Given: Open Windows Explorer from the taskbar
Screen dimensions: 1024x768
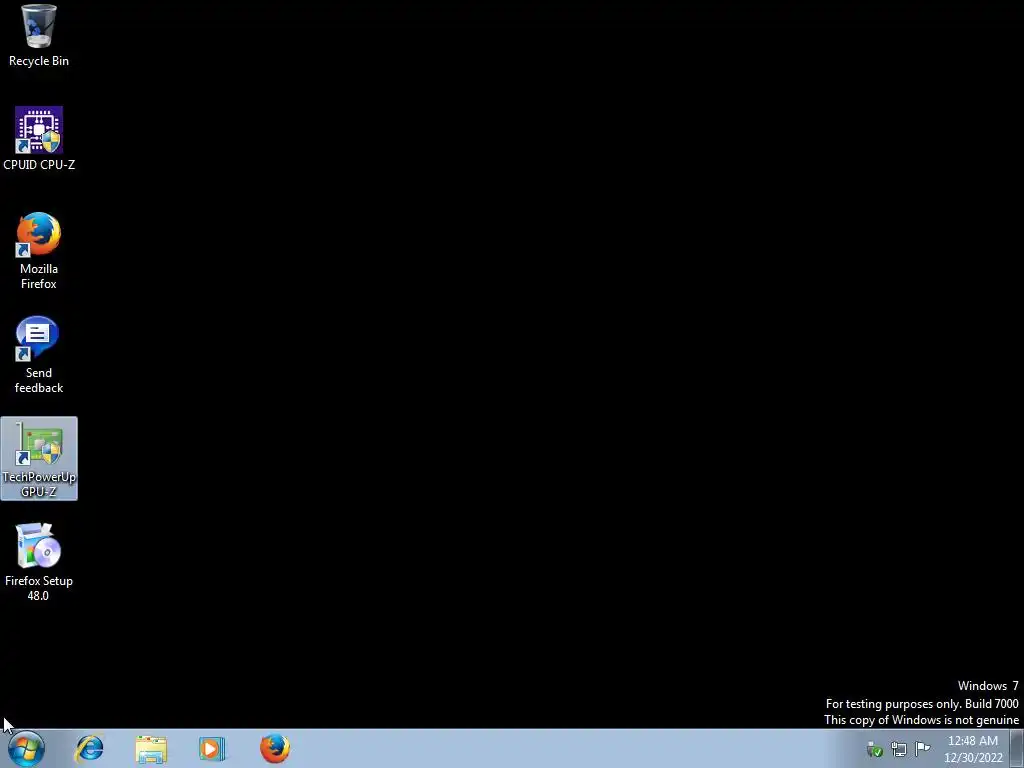Looking at the screenshot, I should click(151, 748).
